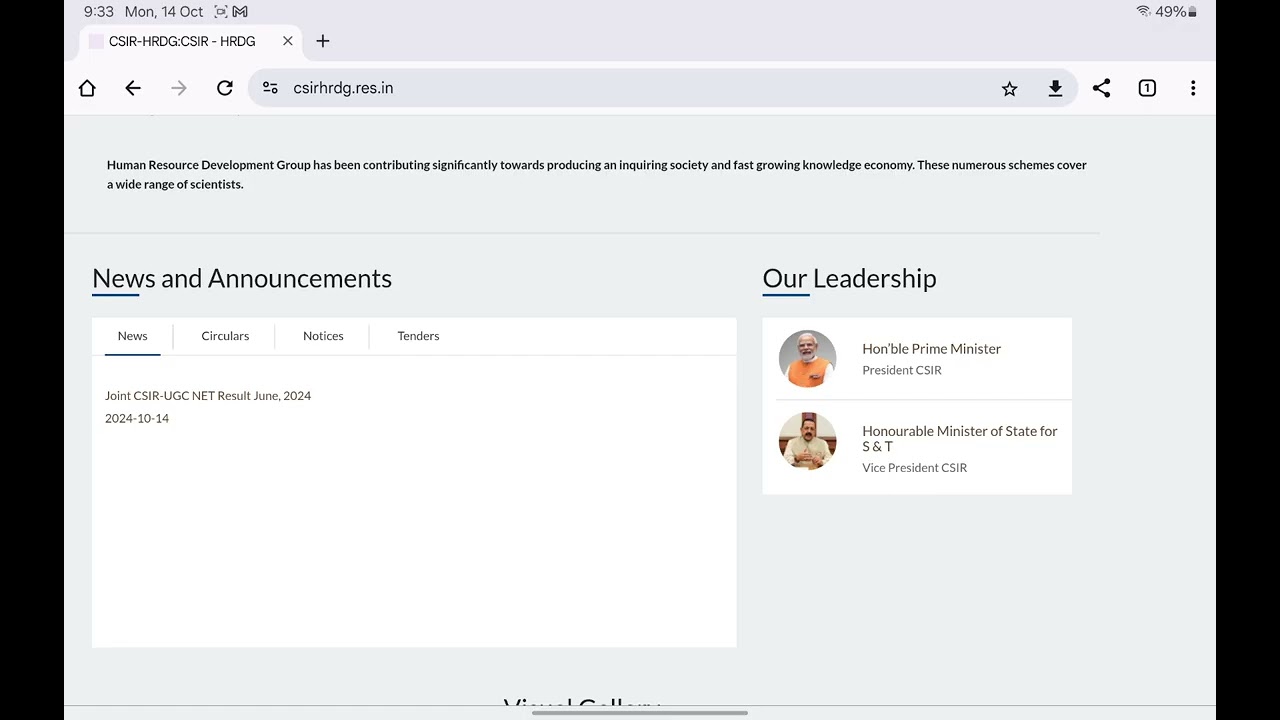Image resolution: width=1280 pixels, height=720 pixels.
Task: Click the date 2024-10-14 under the news item
Action: (137, 419)
